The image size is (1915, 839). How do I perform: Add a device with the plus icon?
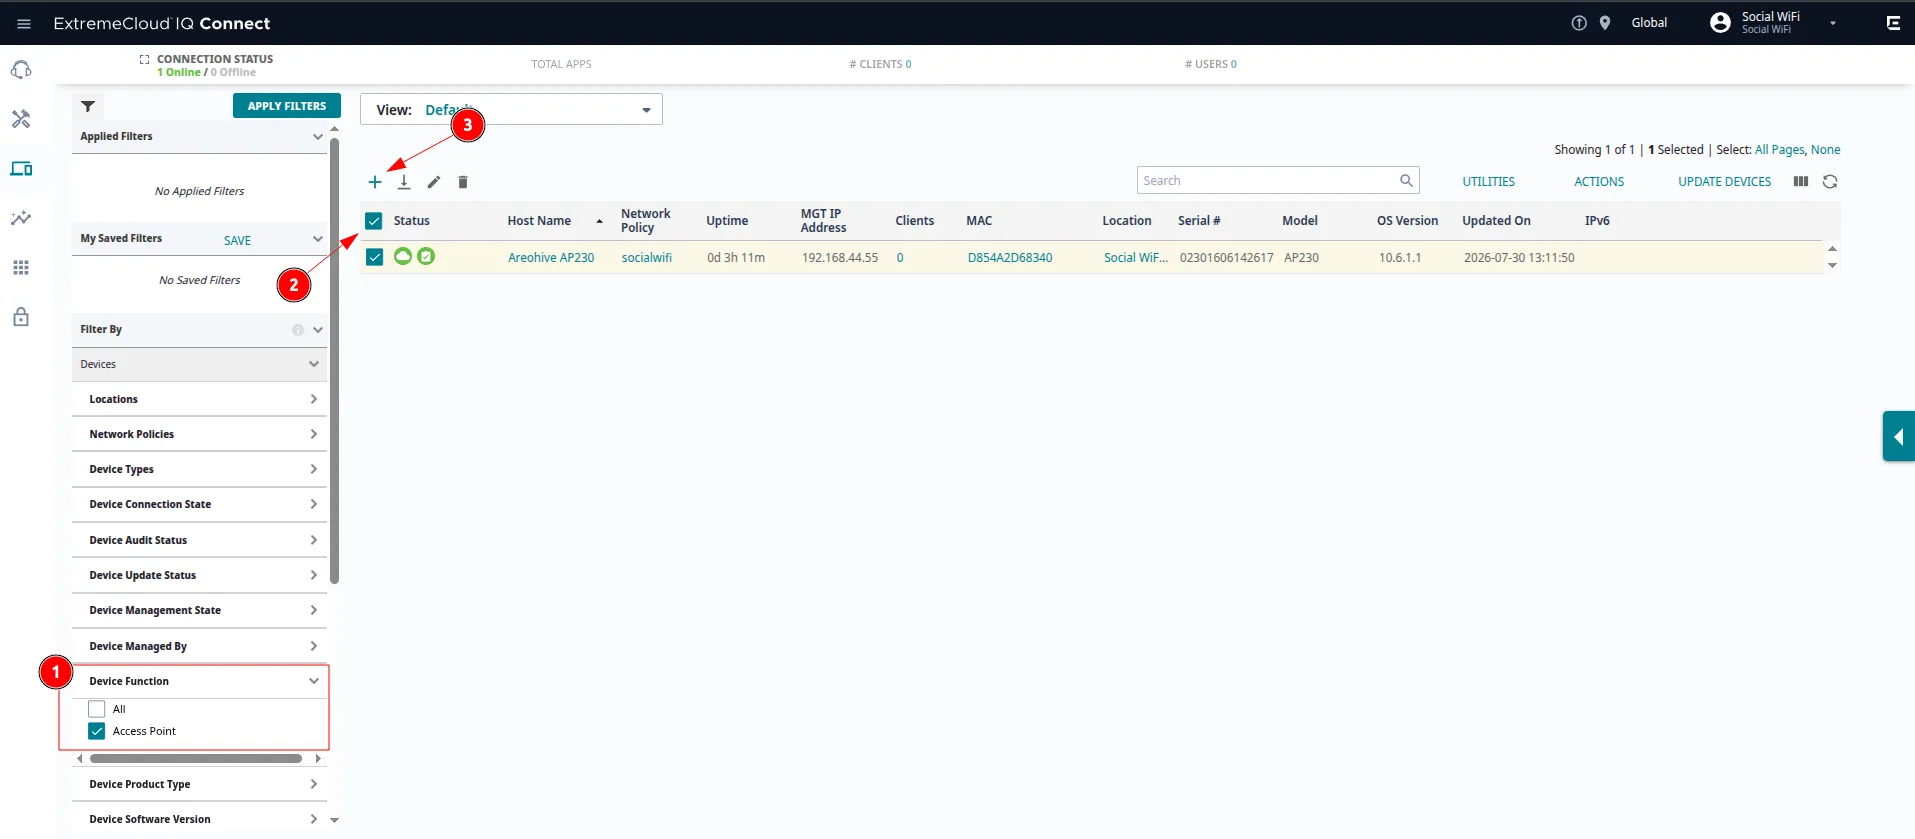coord(375,182)
